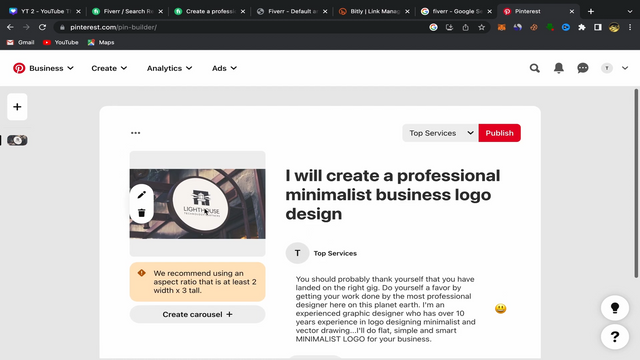Open Chrome three-dot menu
This screenshot has height=360, width=640.
630,27
